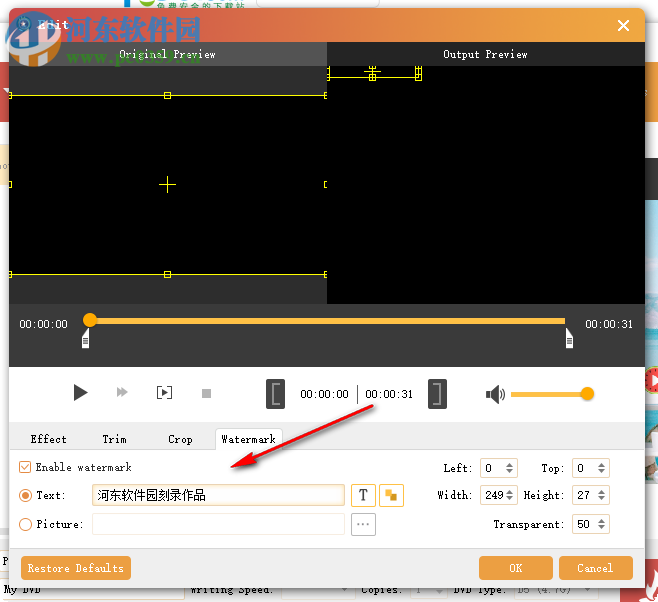Click the Restore Defaults button
The width and height of the screenshot is (658, 602).
click(x=76, y=568)
